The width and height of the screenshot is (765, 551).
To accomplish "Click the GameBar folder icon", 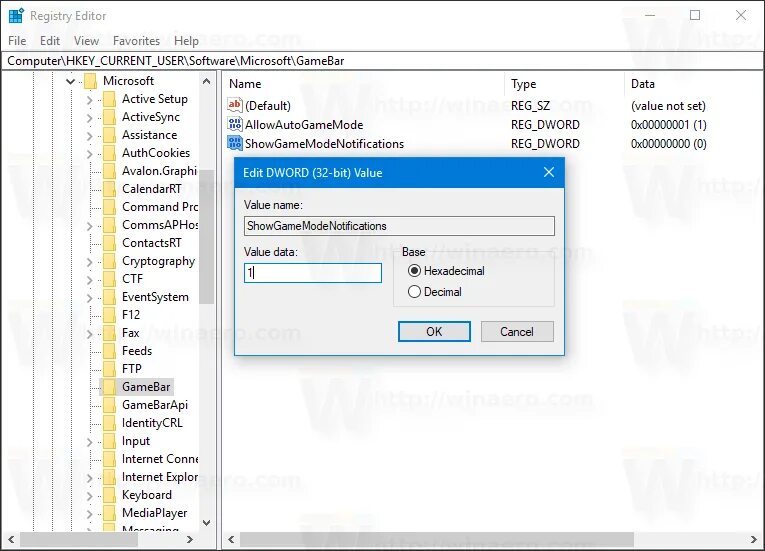I will pyautogui.click(x=109, y=387).
